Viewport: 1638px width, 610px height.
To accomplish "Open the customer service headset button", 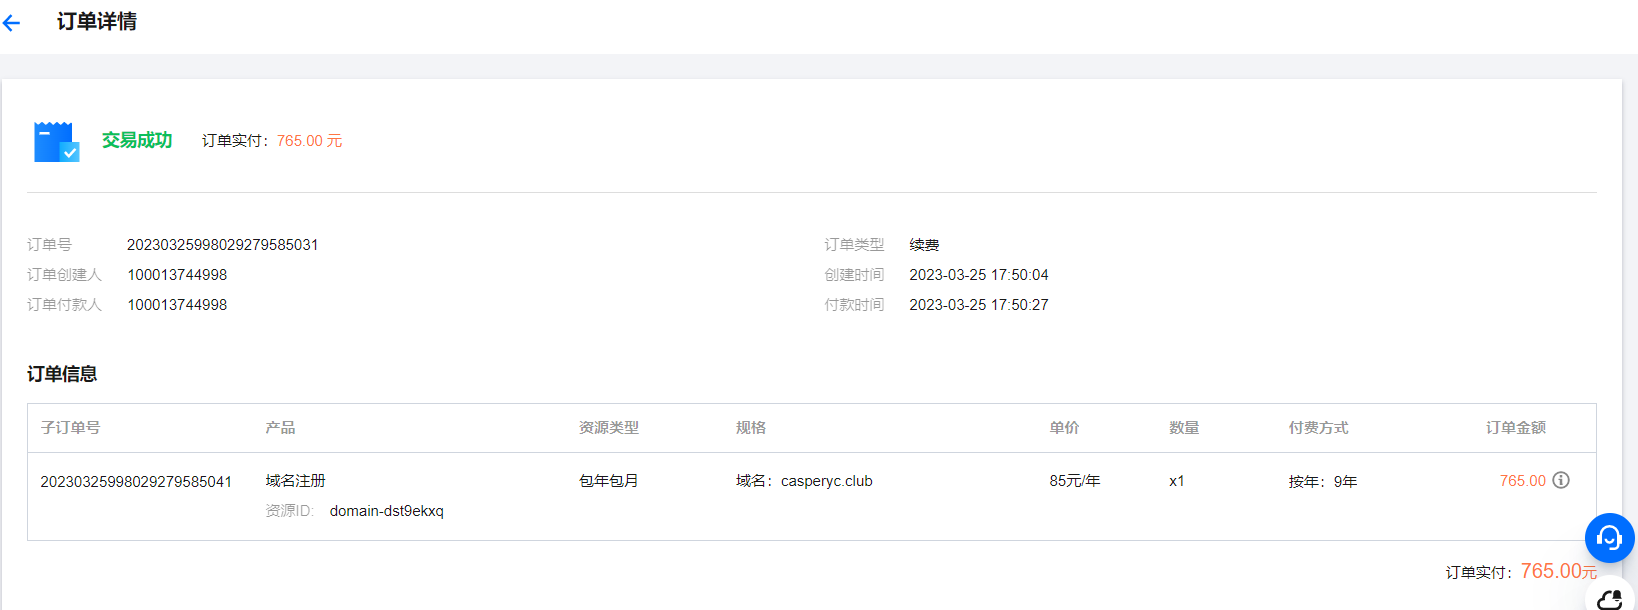I will click(1609, 538).
